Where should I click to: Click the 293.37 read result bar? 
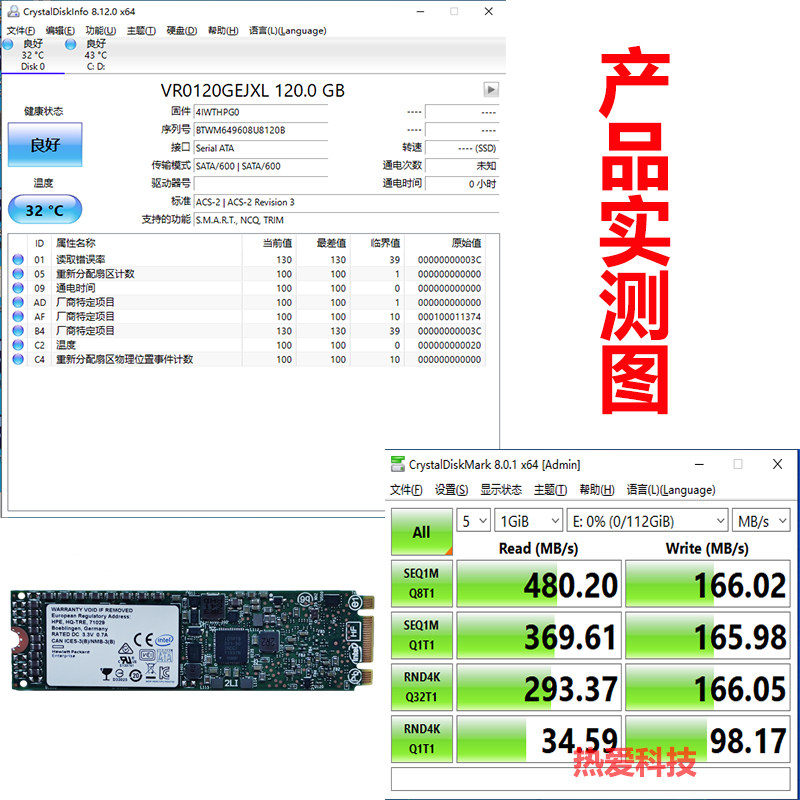point(539,687)
